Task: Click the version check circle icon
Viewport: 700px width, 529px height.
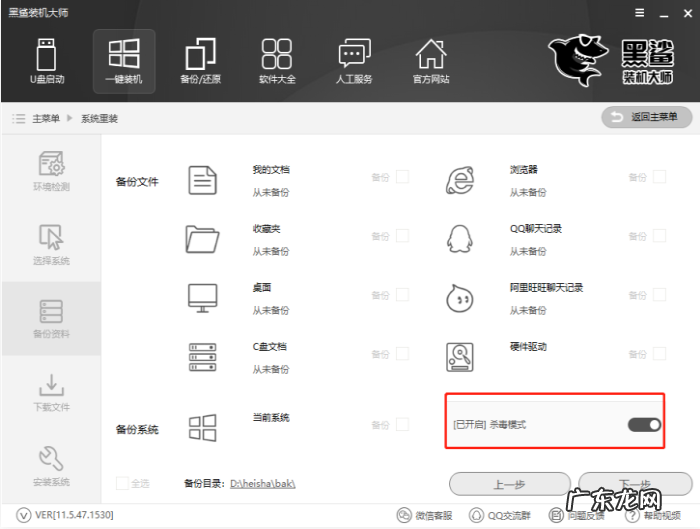Action: (24, 515)
